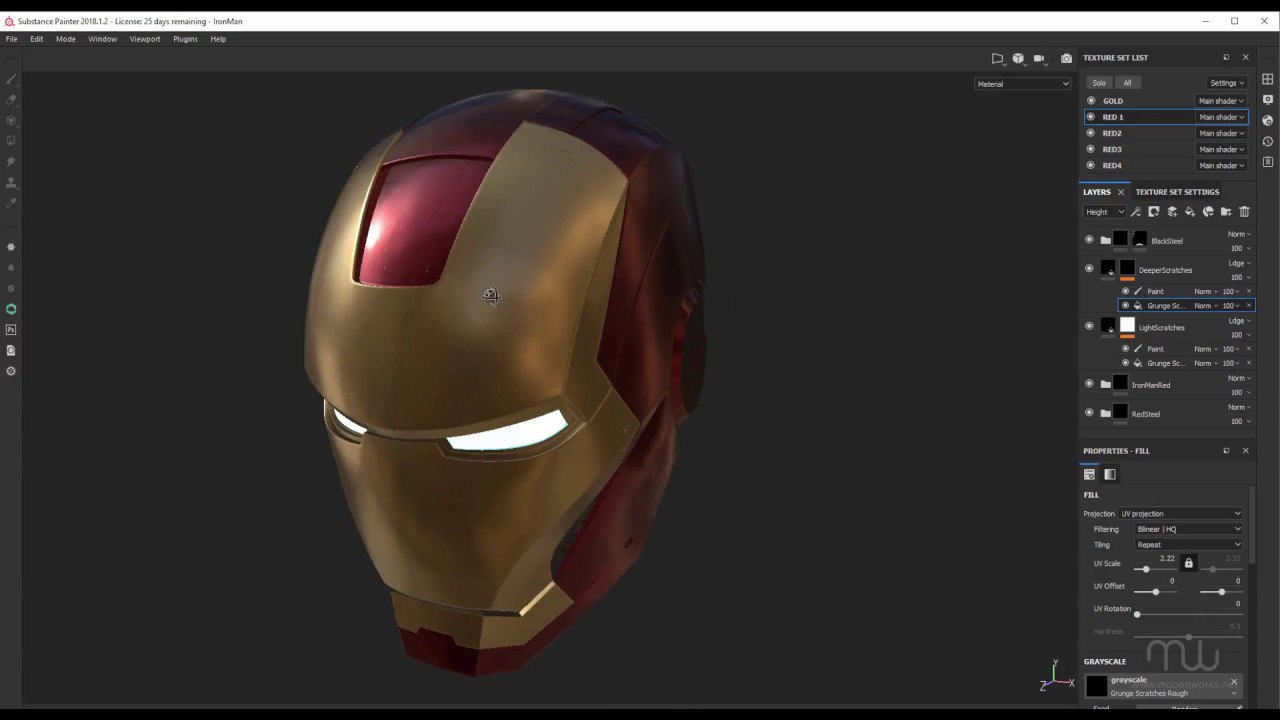The width and height of the screenshot is (1280, 720).
Task: Open the Settings dropdown in Texture Set List
Action: pyautogui.click(x=1227, y=83)
